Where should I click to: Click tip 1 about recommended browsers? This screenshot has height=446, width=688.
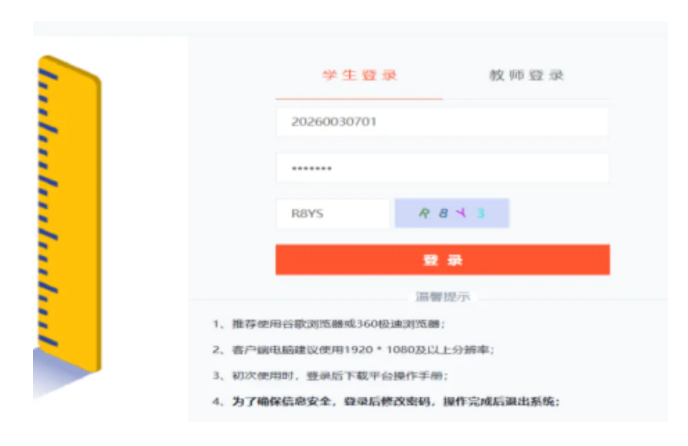coord(329,324)
